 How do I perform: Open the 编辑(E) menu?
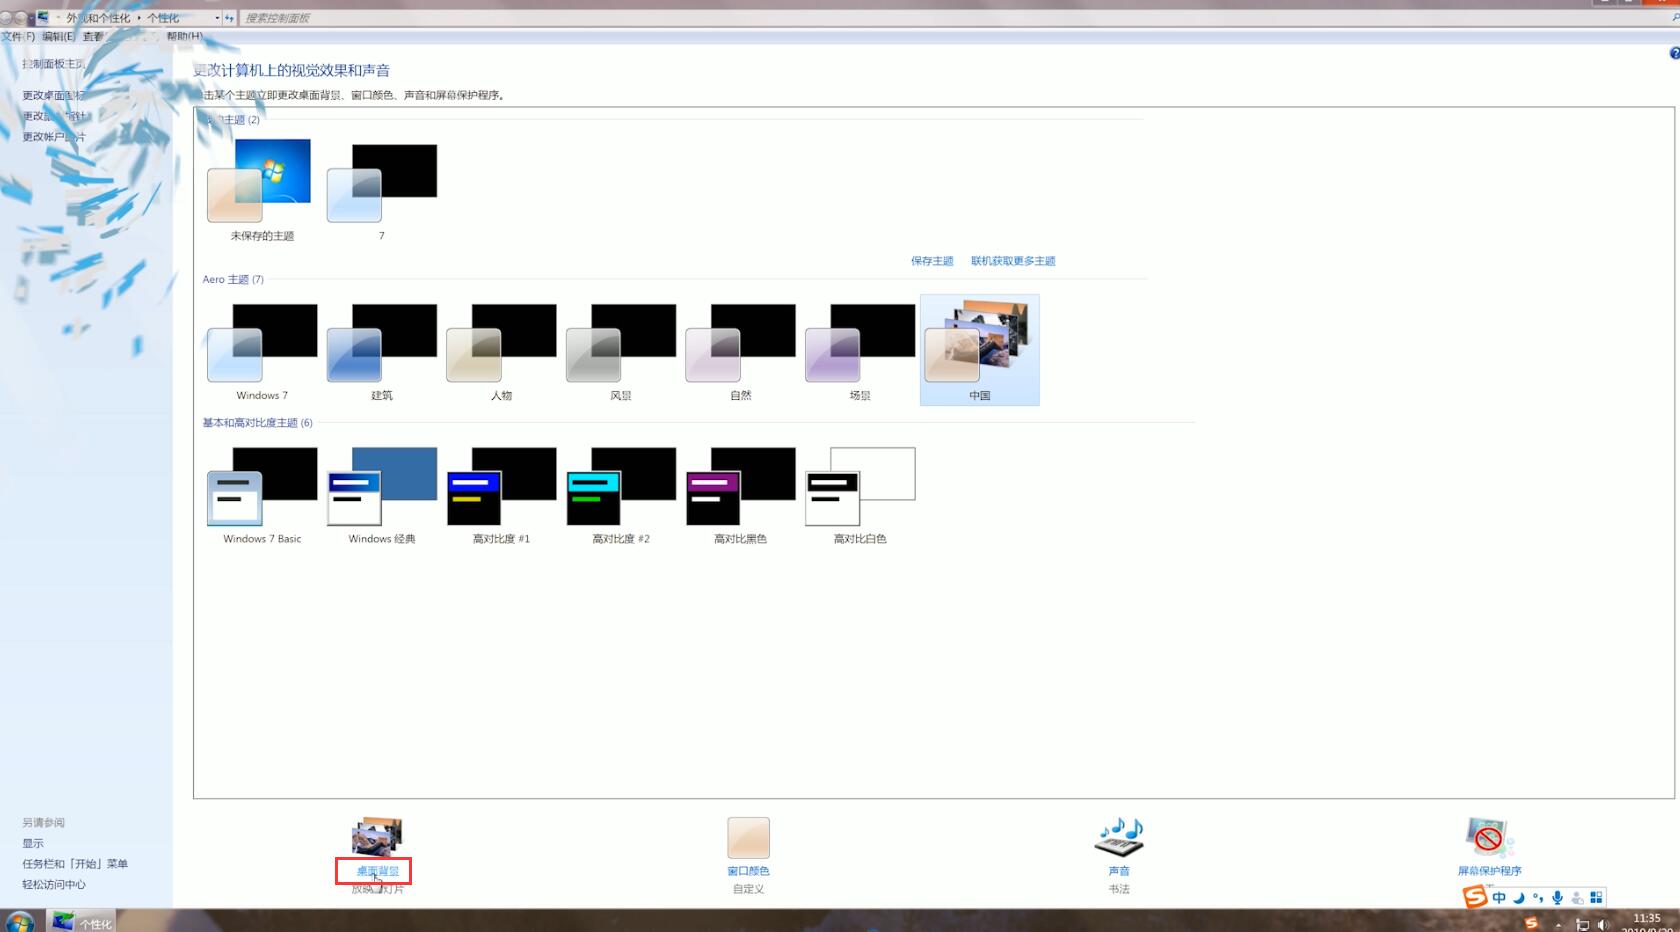pyautogui.click(x=58, y=36)
